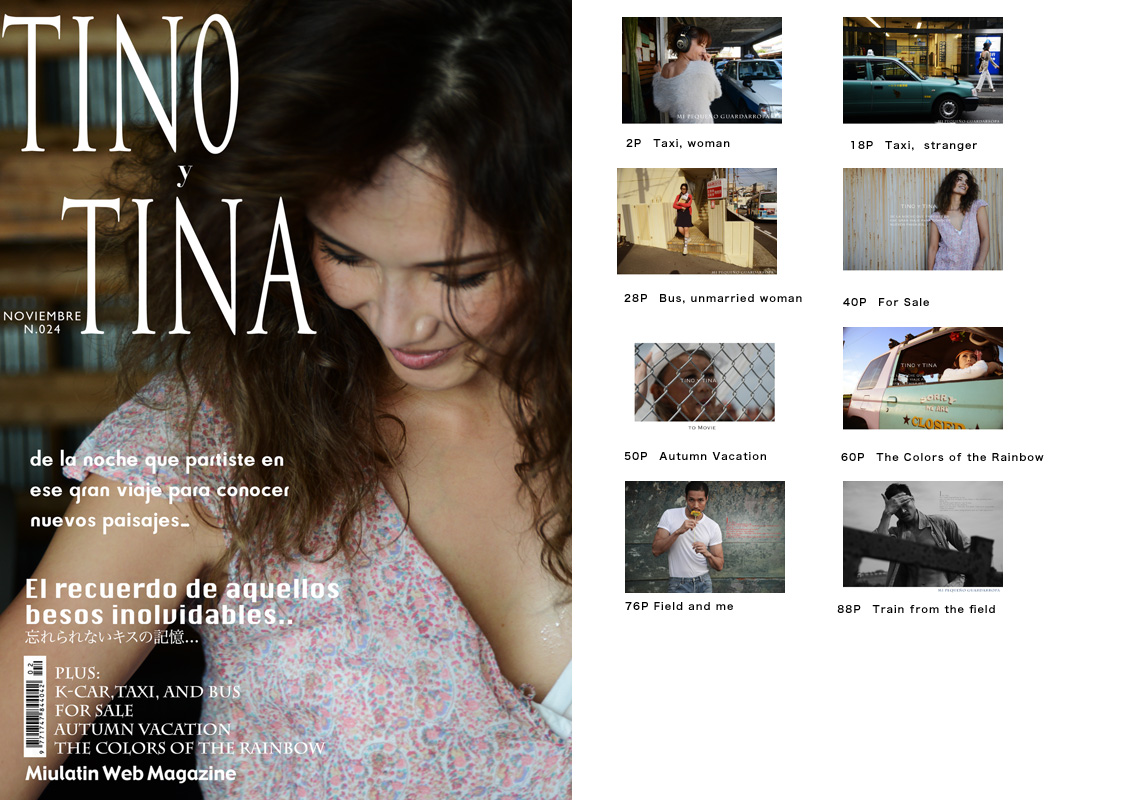
Task: Click the "Miulatin Web Magazine" footer text
Action: click(131, 774)
